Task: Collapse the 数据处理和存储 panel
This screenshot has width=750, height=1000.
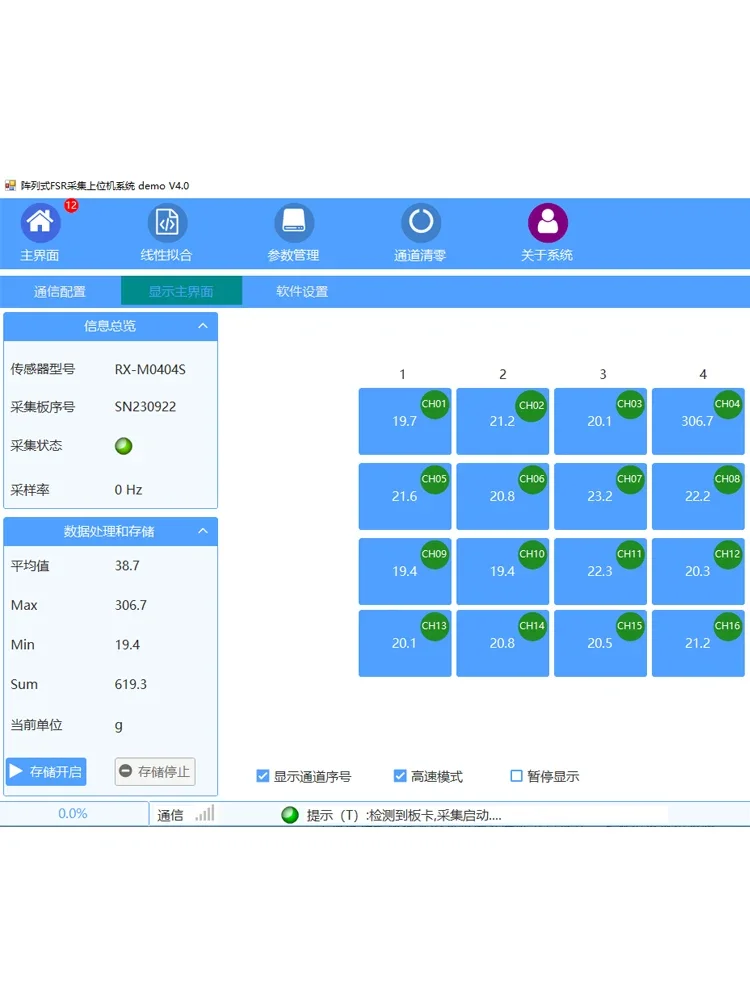Action: 203,531
